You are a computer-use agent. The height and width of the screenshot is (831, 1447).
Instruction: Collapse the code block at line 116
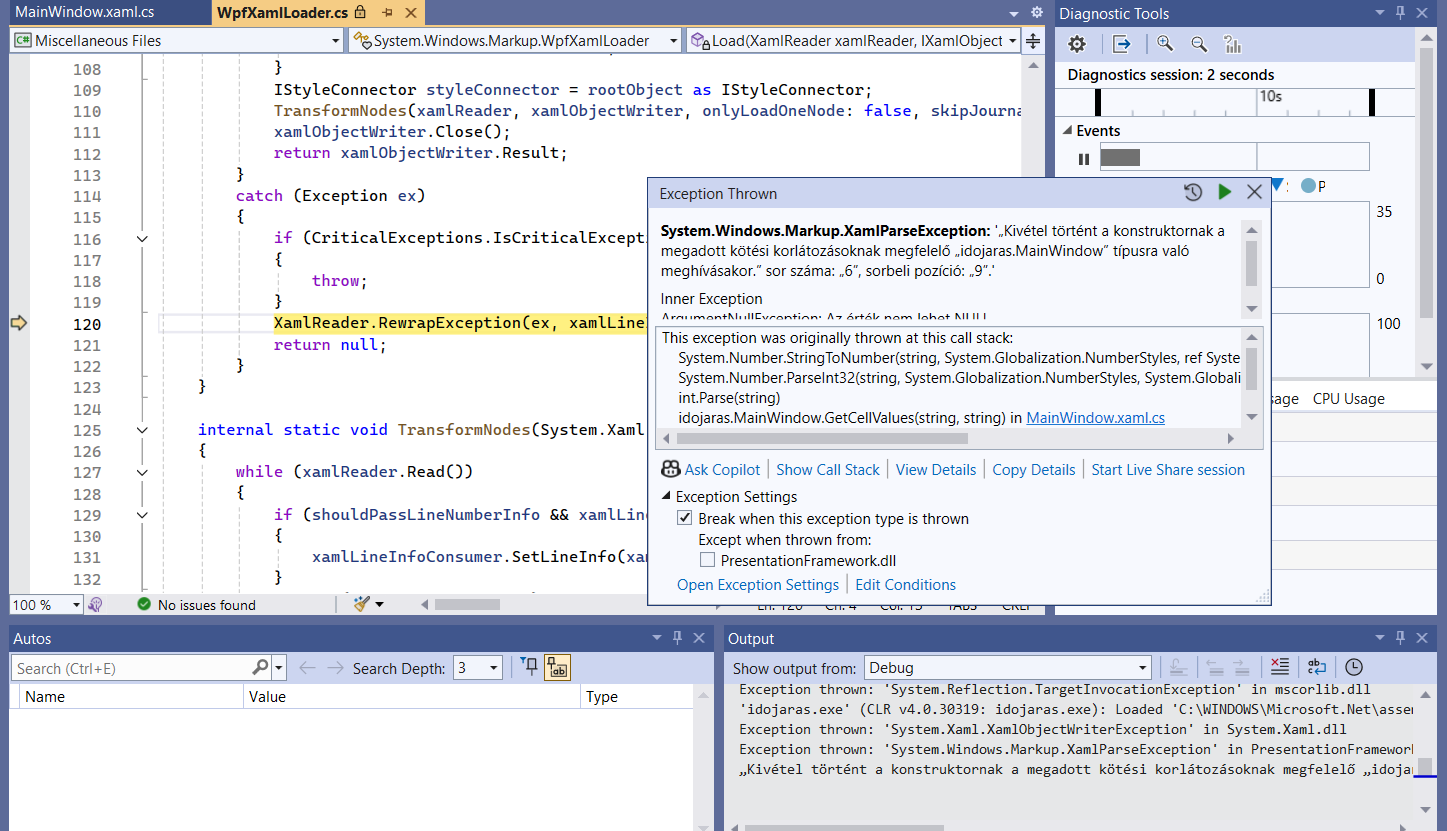pyautogui.click(x=142, y=238)
